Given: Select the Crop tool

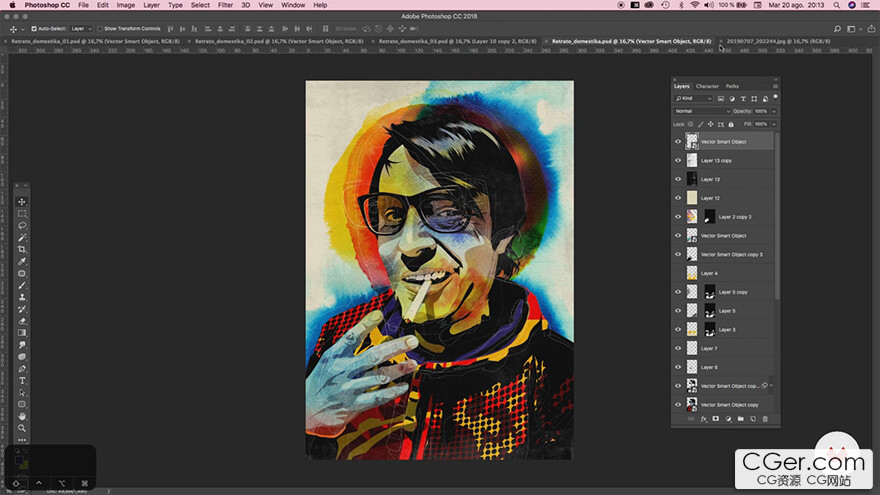Looking at the screenshot, I should pos(22,249).
